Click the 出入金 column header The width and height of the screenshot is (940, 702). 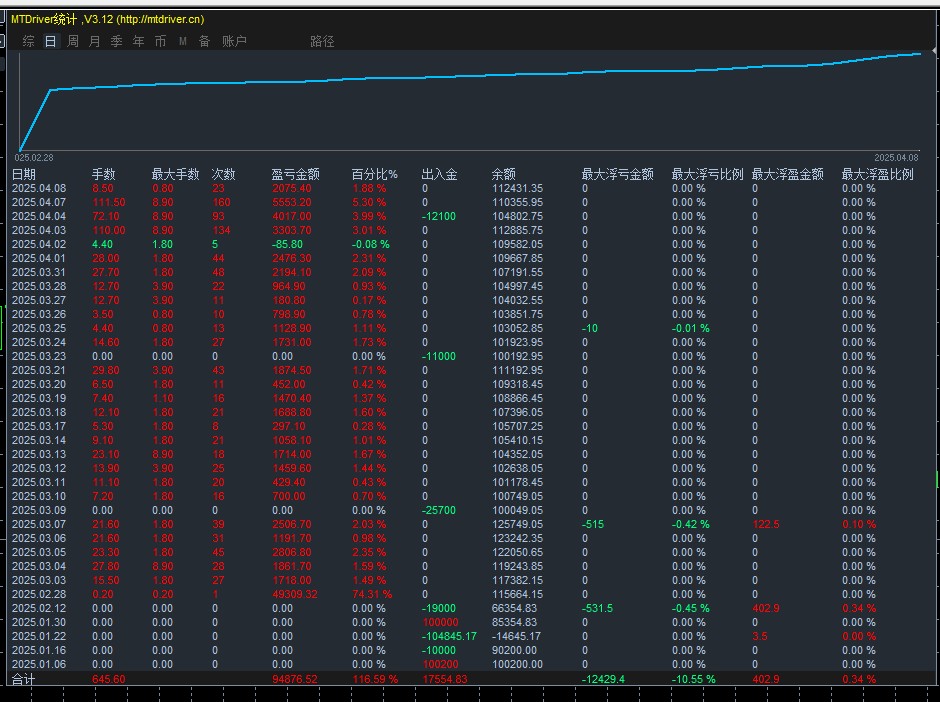click(439, 174)
